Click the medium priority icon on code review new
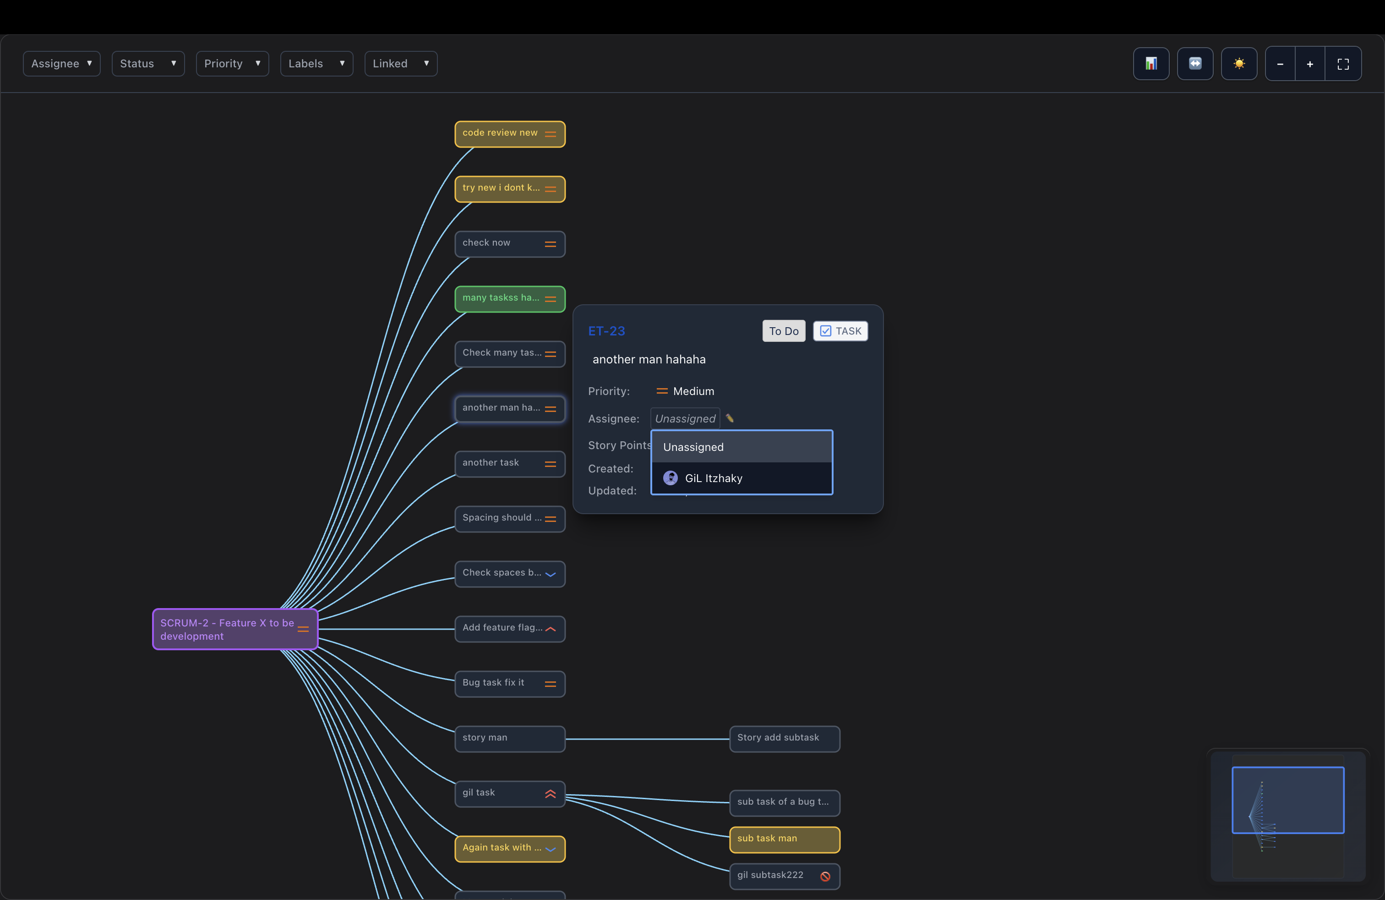Viewport: 1385px width, 900px height. (x=550, y=134)
